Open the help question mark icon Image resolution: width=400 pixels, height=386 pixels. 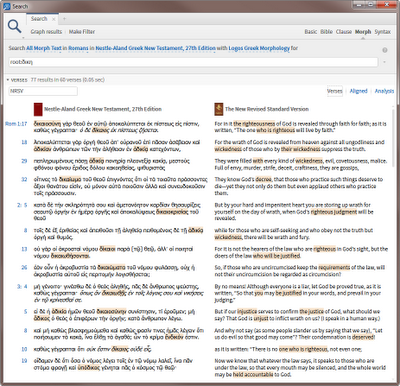[x=385, y=50]
